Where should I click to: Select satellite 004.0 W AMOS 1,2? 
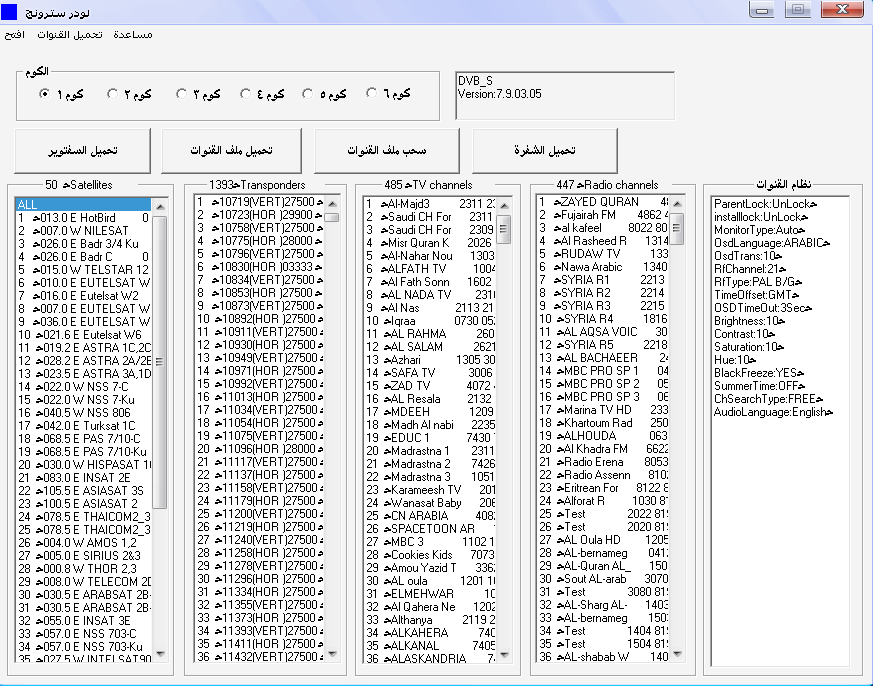coord(83,542)
